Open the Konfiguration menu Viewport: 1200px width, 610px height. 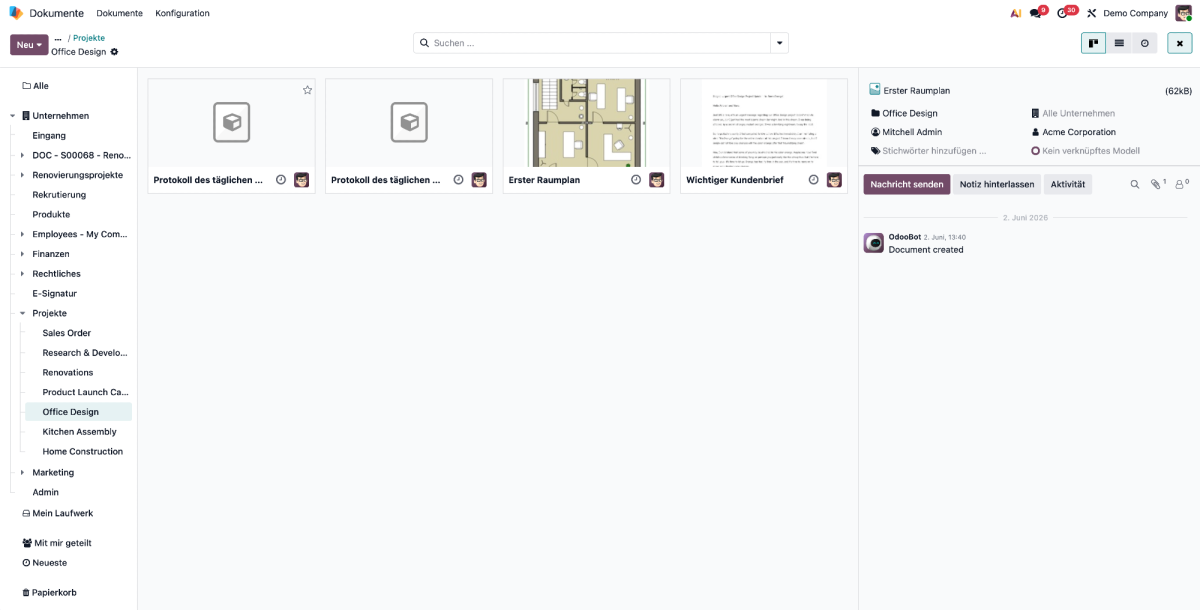click(182, 13)
